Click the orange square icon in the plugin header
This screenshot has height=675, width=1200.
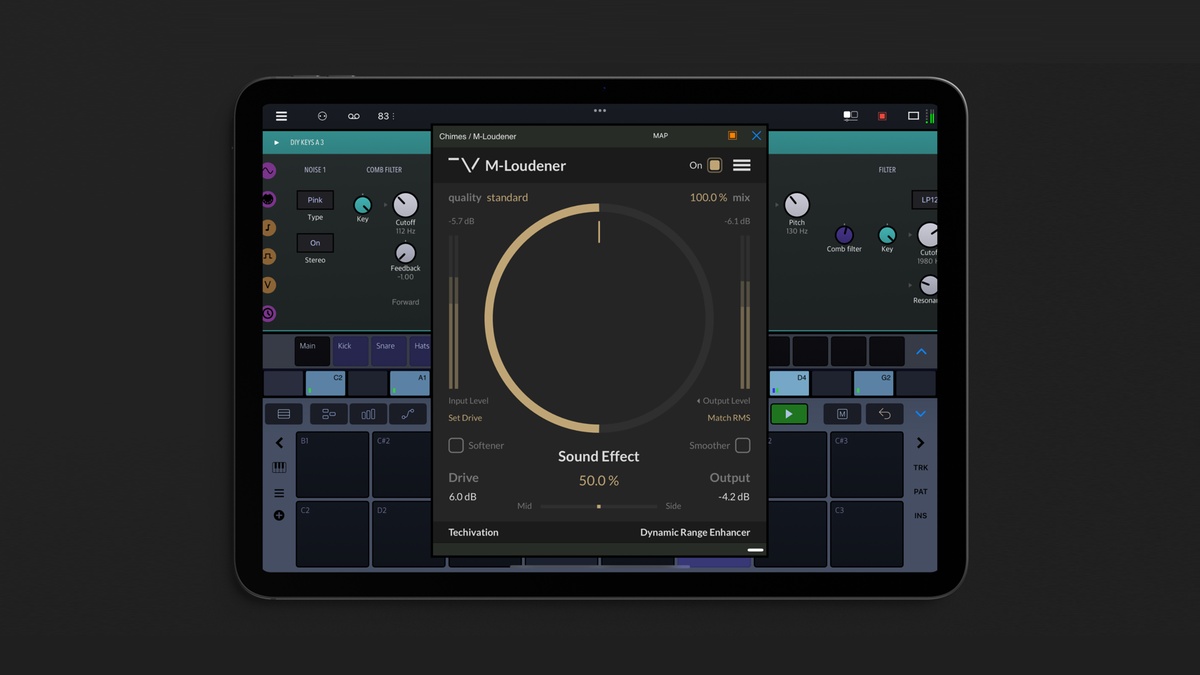coord(732,136)
